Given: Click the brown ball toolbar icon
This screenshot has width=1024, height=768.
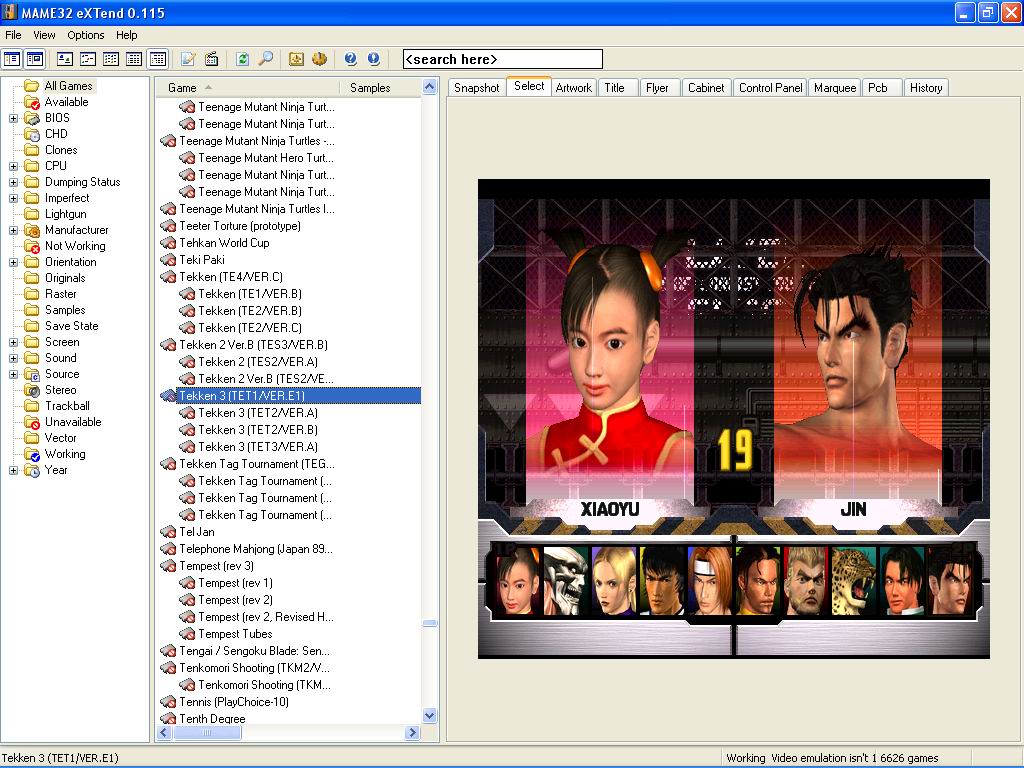Looking at the screenshot, I should click(319, 59).
